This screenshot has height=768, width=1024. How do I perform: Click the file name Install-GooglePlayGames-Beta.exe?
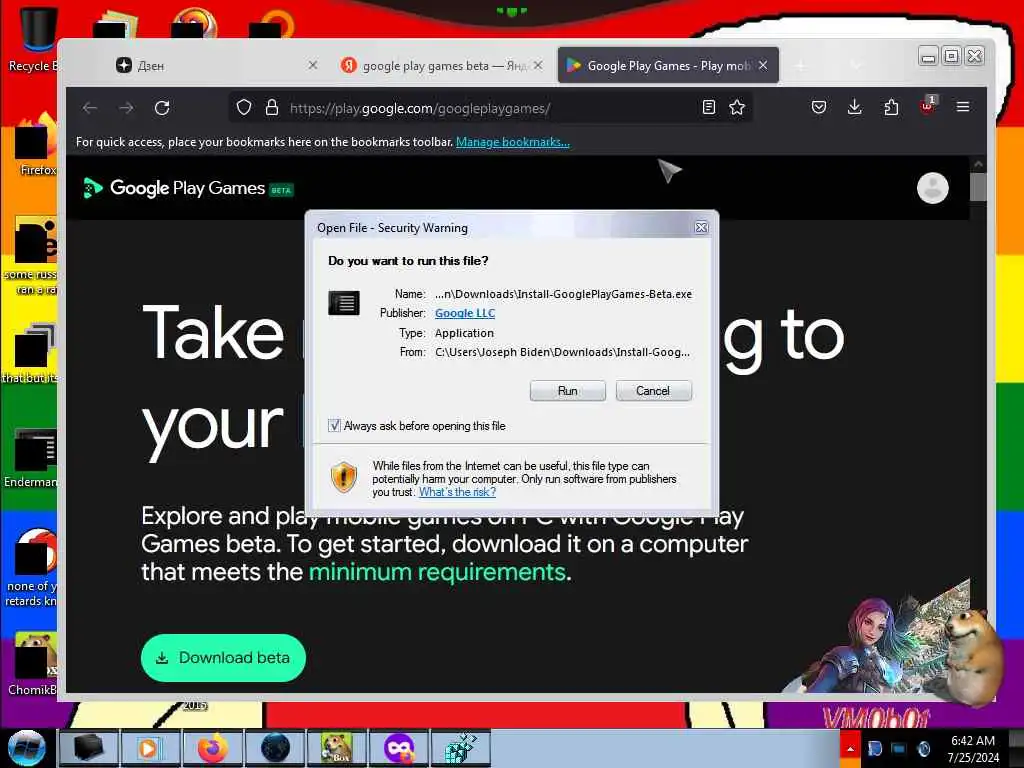tap(563, 294)
